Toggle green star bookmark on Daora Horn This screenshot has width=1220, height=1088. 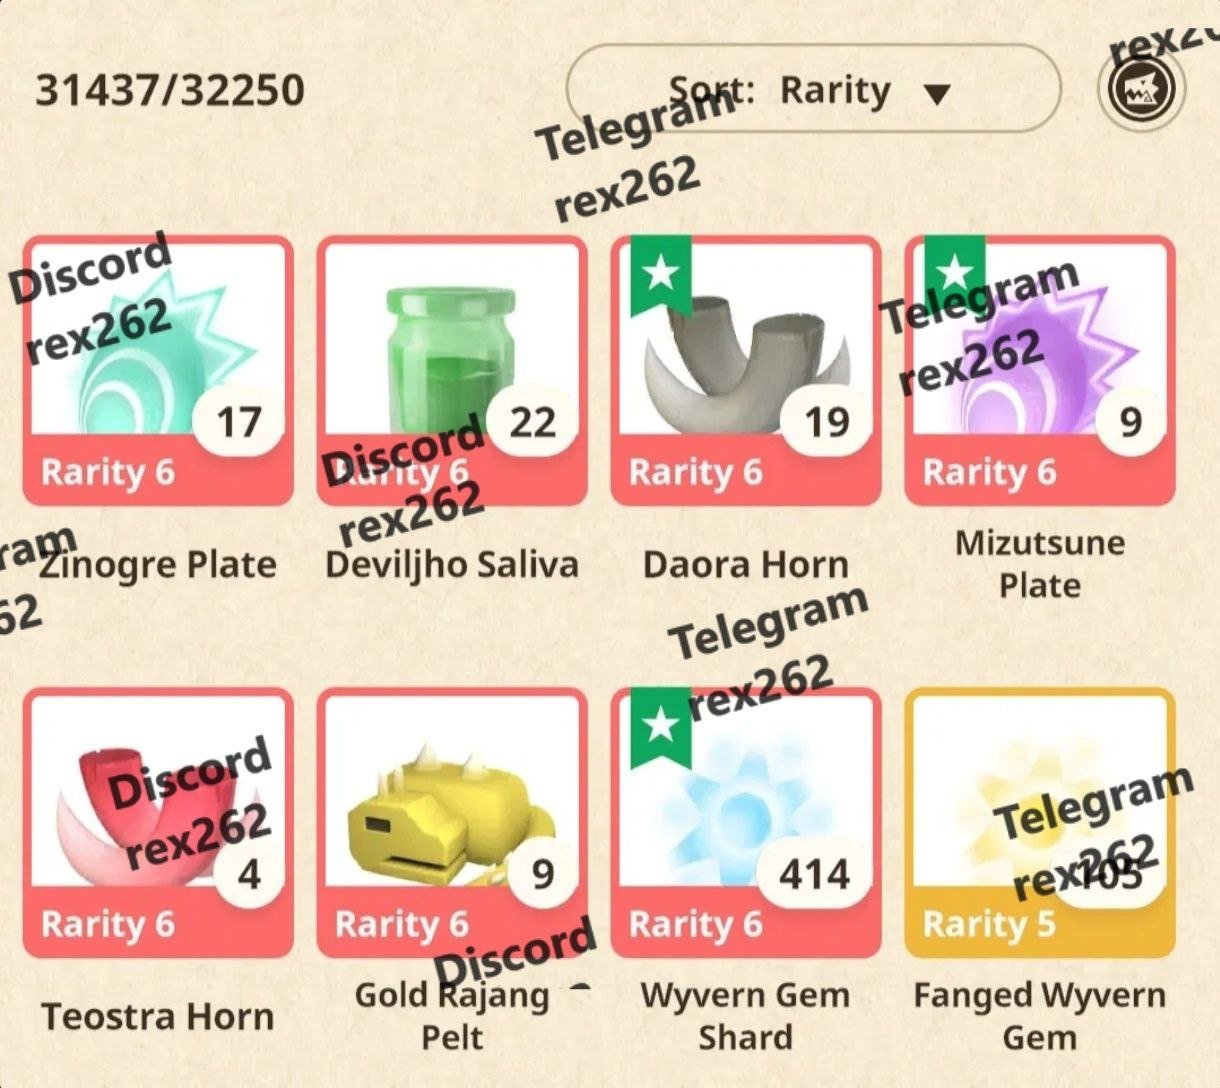pyautogui.click(x=661, y=275)
